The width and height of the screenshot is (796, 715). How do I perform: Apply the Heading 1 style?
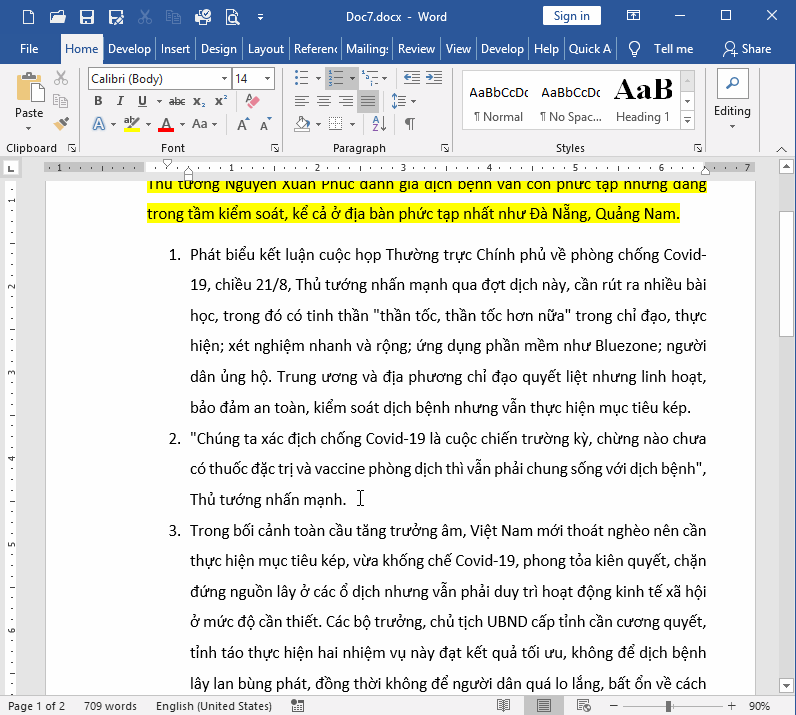[x=643, y=100]
